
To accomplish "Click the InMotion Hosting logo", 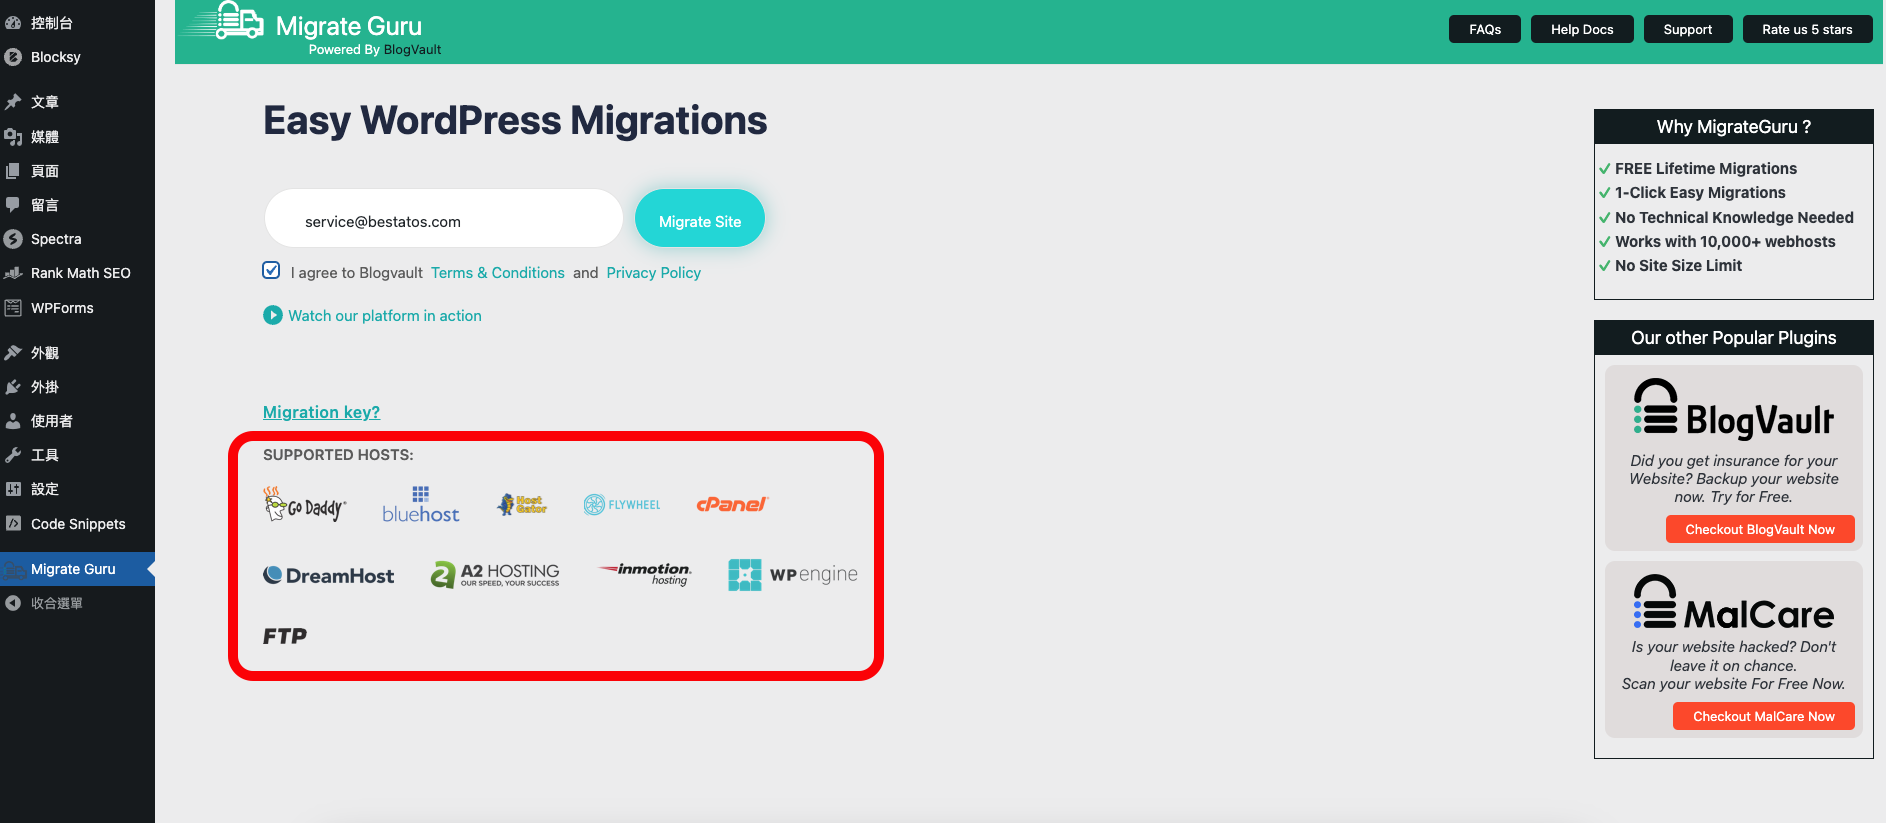I will coord(646,573).
